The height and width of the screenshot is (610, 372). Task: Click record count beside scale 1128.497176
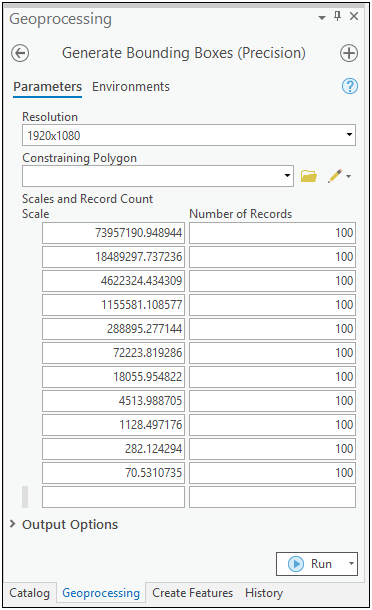(x=272, y=425)
